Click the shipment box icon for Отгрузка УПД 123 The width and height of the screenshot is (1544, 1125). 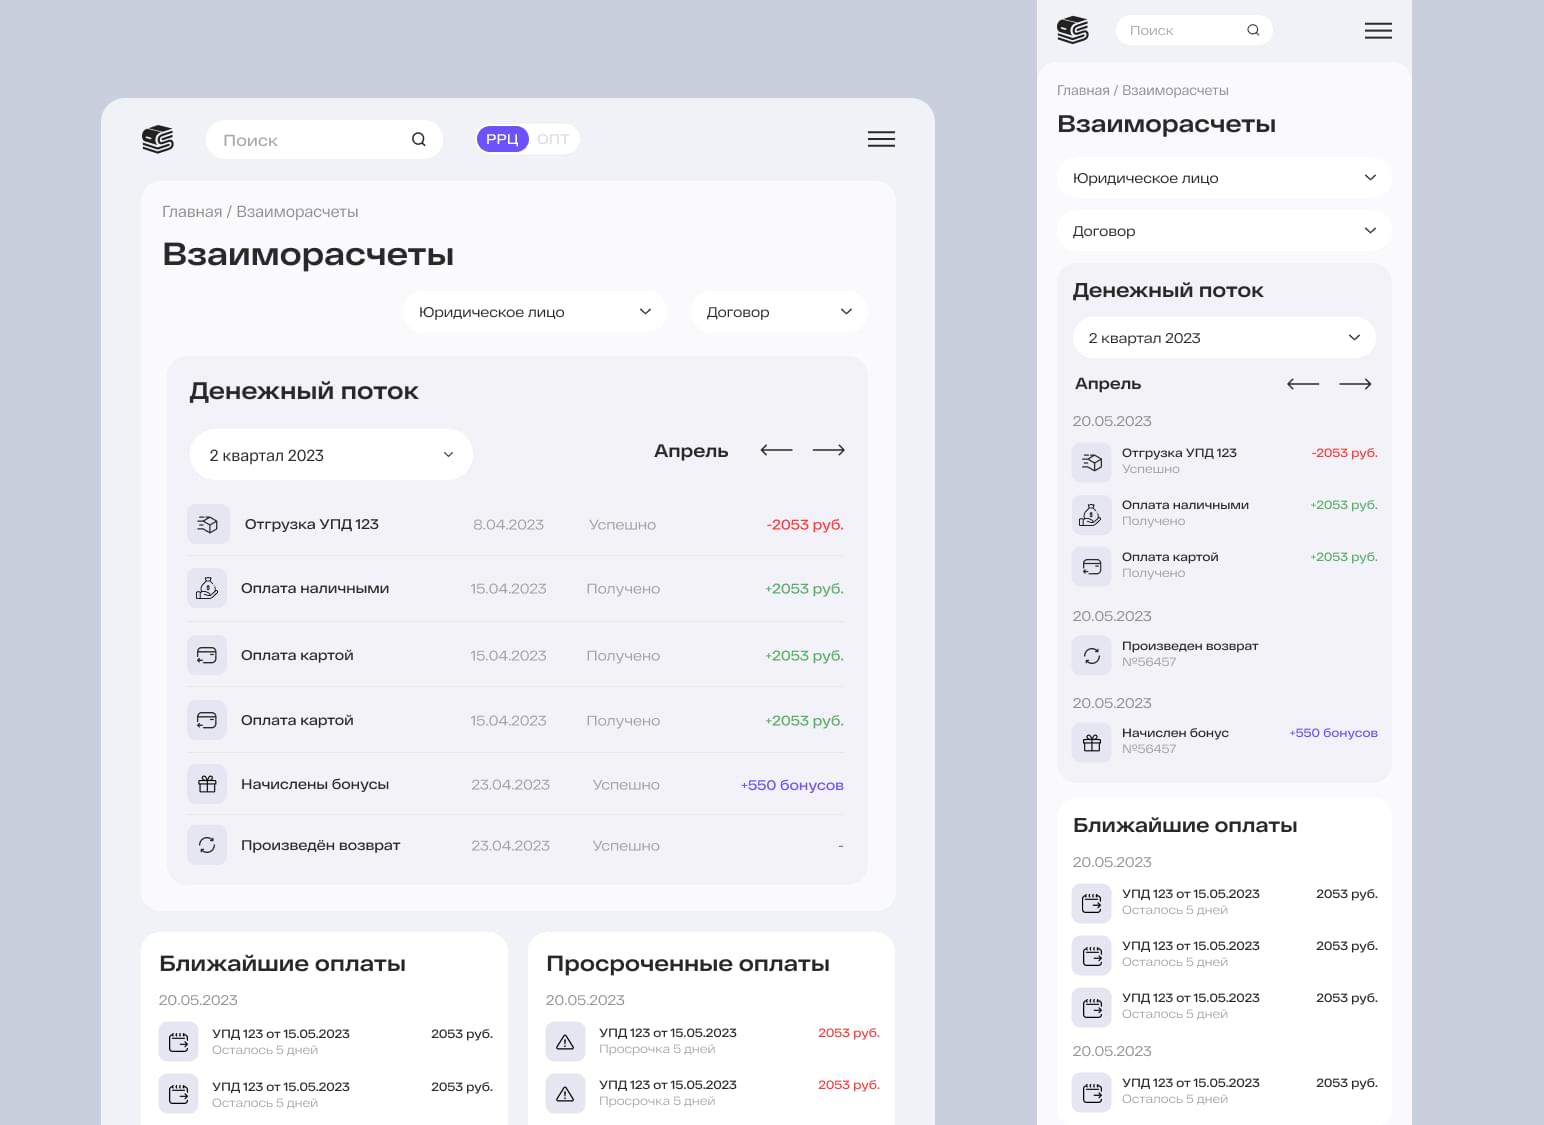[x=207, y=524]
